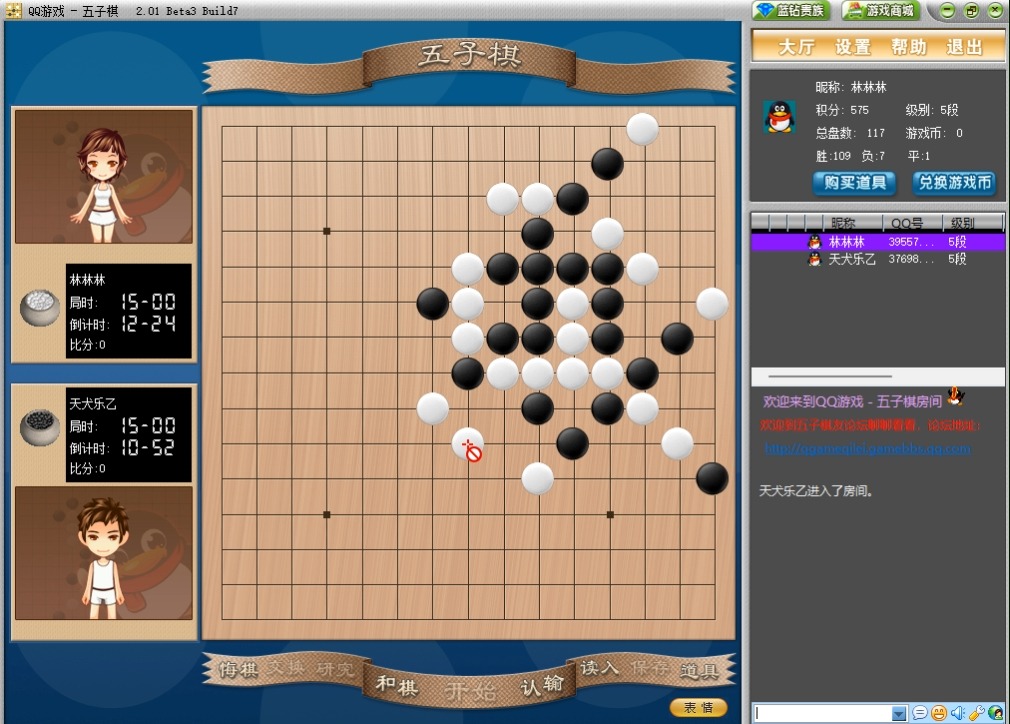Click the animated mascot icon in chat welcome

[957, 396]
